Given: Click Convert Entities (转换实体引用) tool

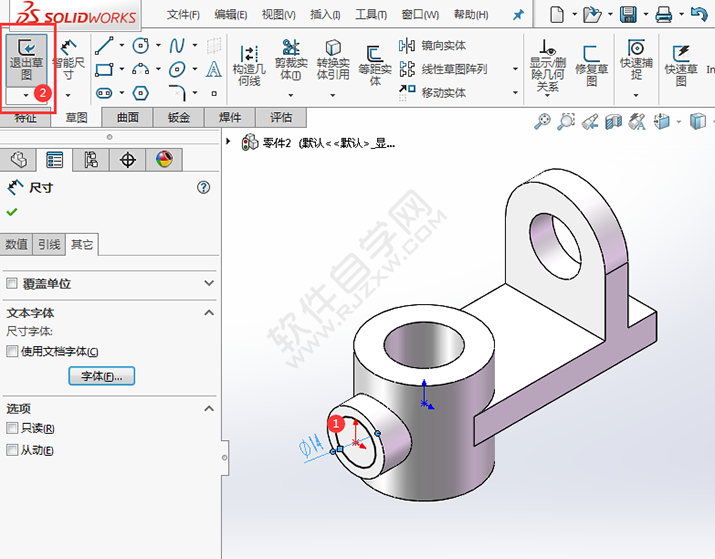Looking at the screenshot, I should coord(333,60).
